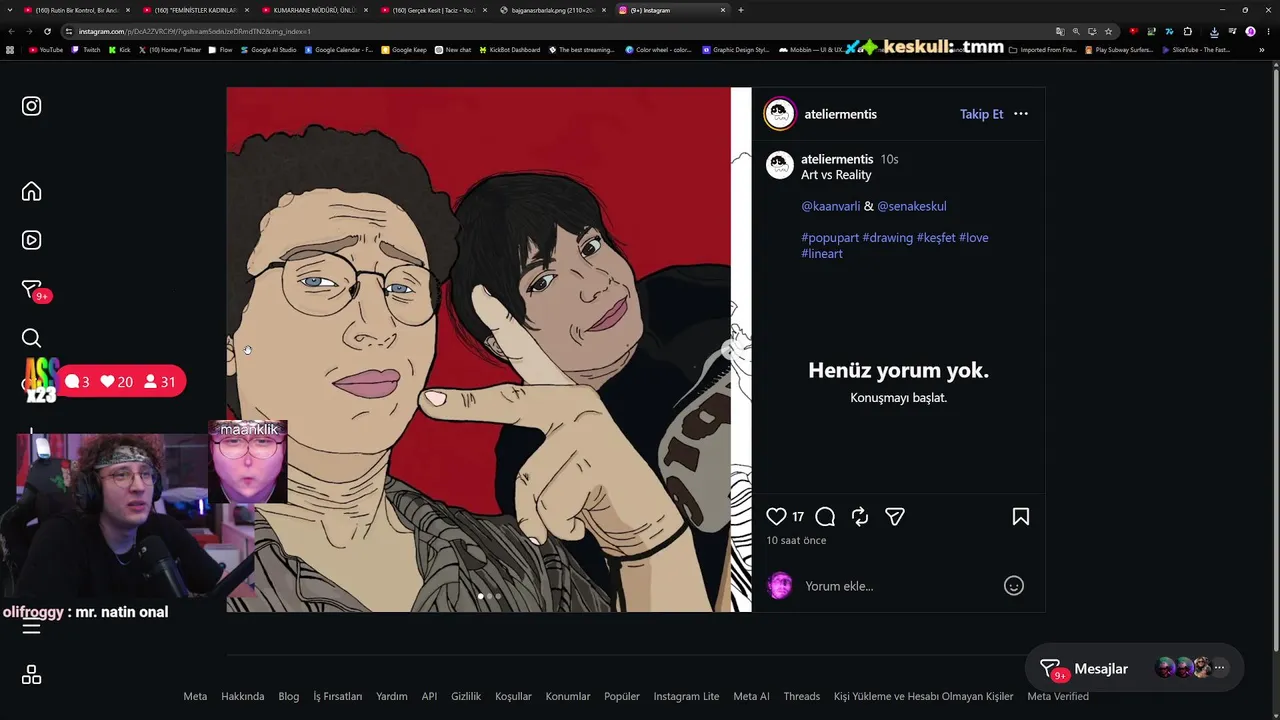Close the active Instagram tab

722,10
